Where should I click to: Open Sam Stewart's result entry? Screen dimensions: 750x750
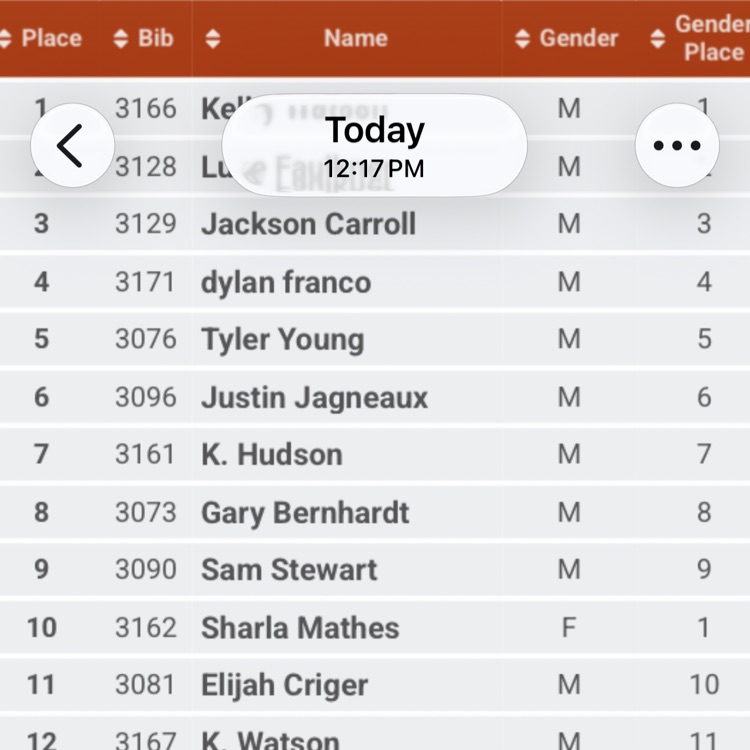[375, 570]
